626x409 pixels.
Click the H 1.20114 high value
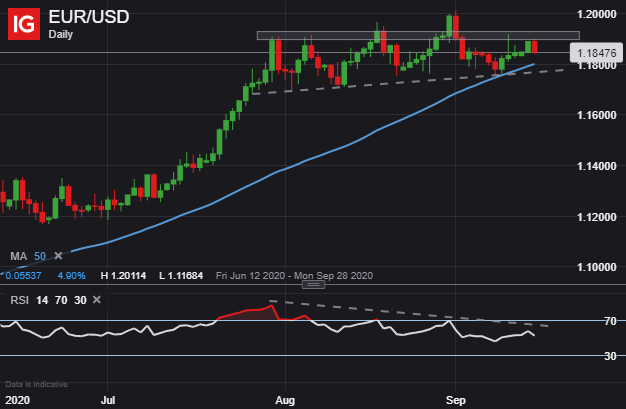123,276
